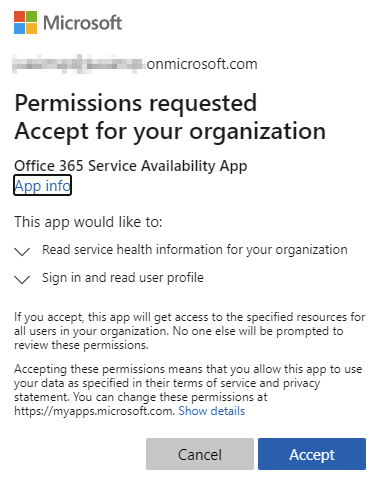Accept the requested permissions
This screenshot has width=388, height=481.
pos(312,454)
